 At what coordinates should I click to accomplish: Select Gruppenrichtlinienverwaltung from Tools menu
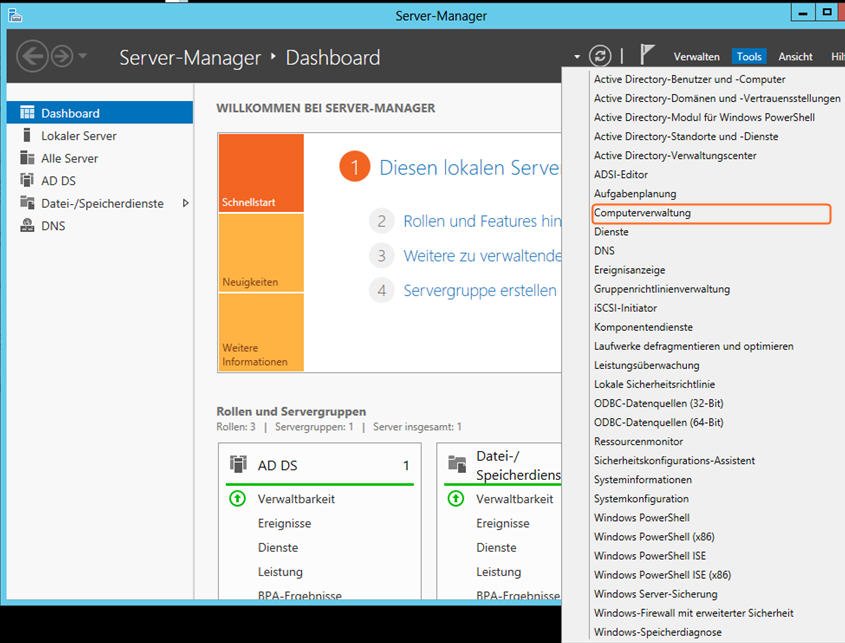pos(661,289)
